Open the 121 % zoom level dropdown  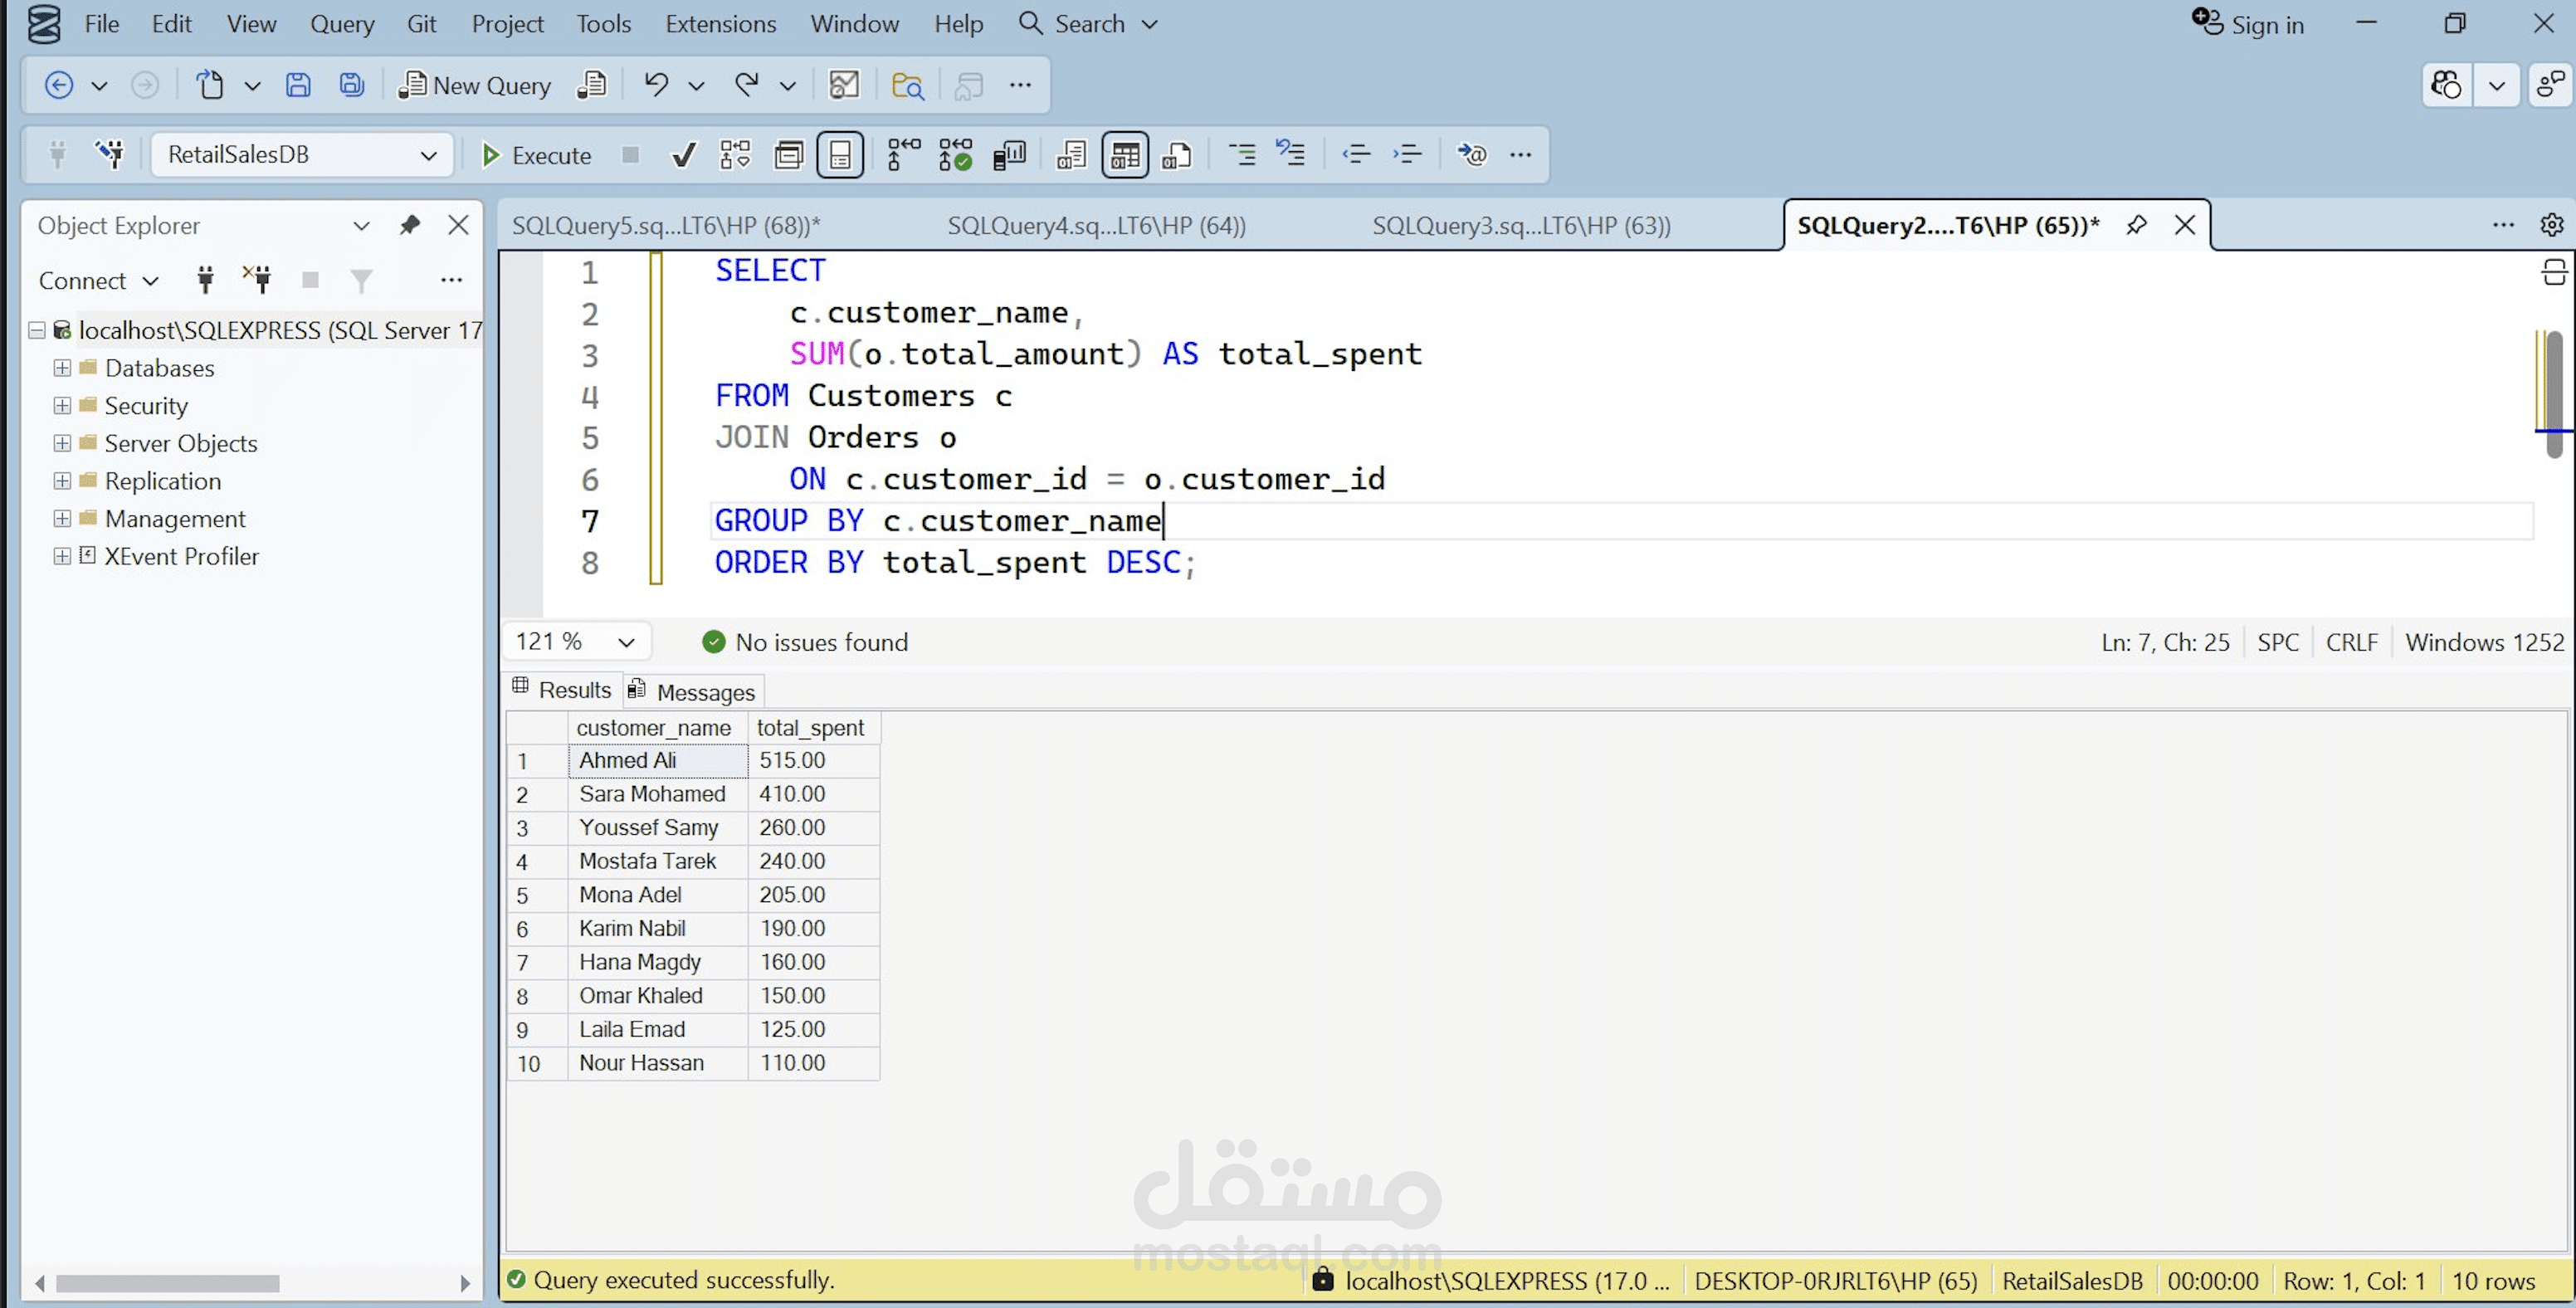coord(626,642)
